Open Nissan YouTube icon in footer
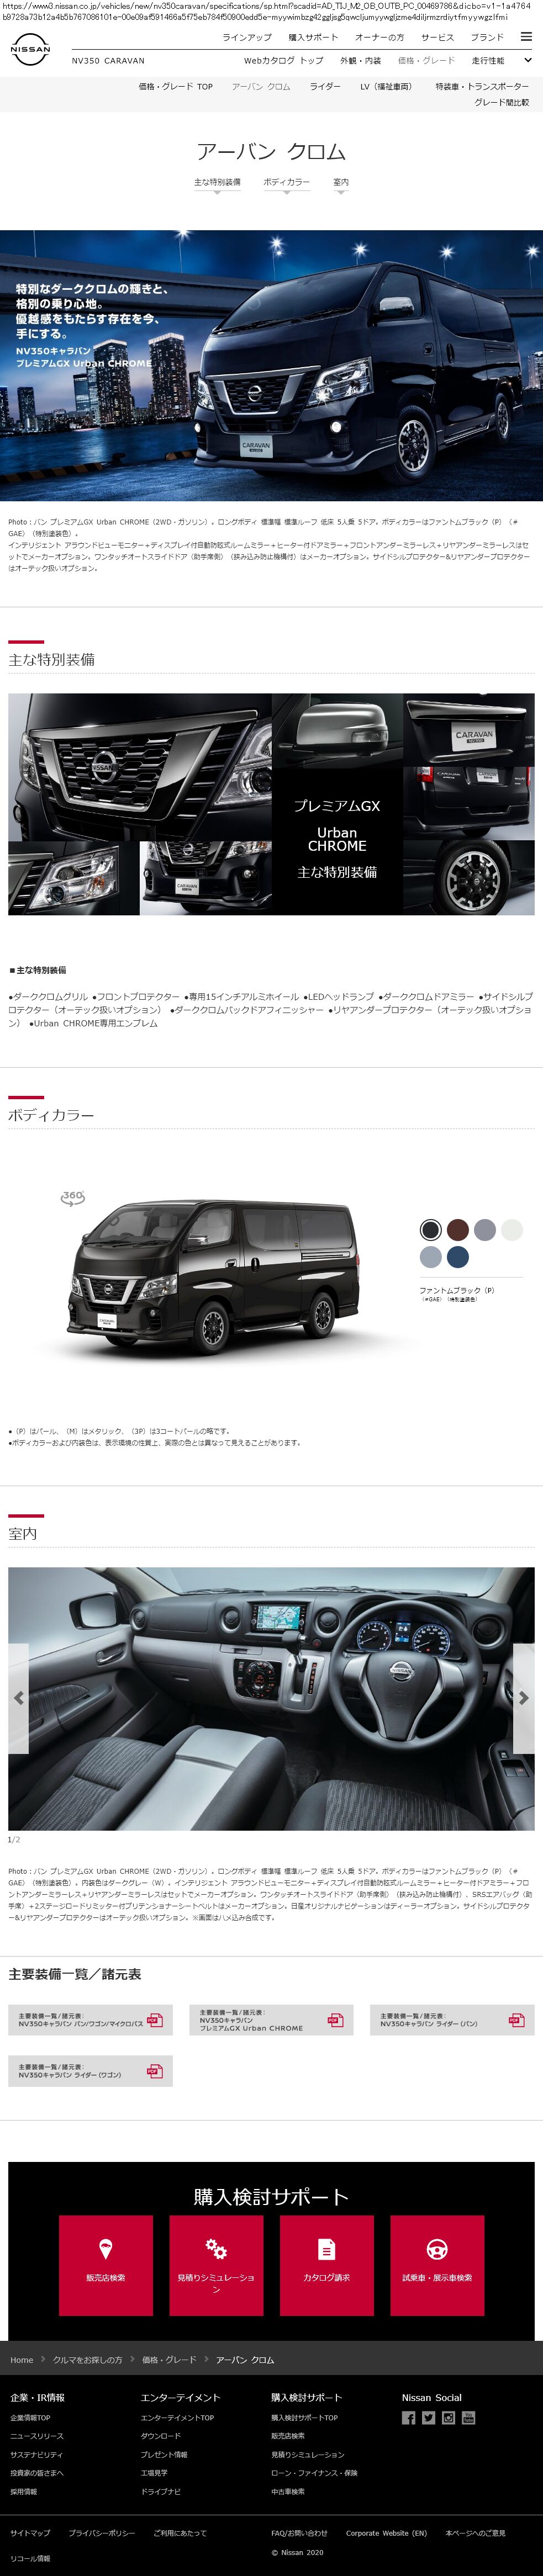543x2576 pixels. pyautogui.click(x=469, y=2418)
